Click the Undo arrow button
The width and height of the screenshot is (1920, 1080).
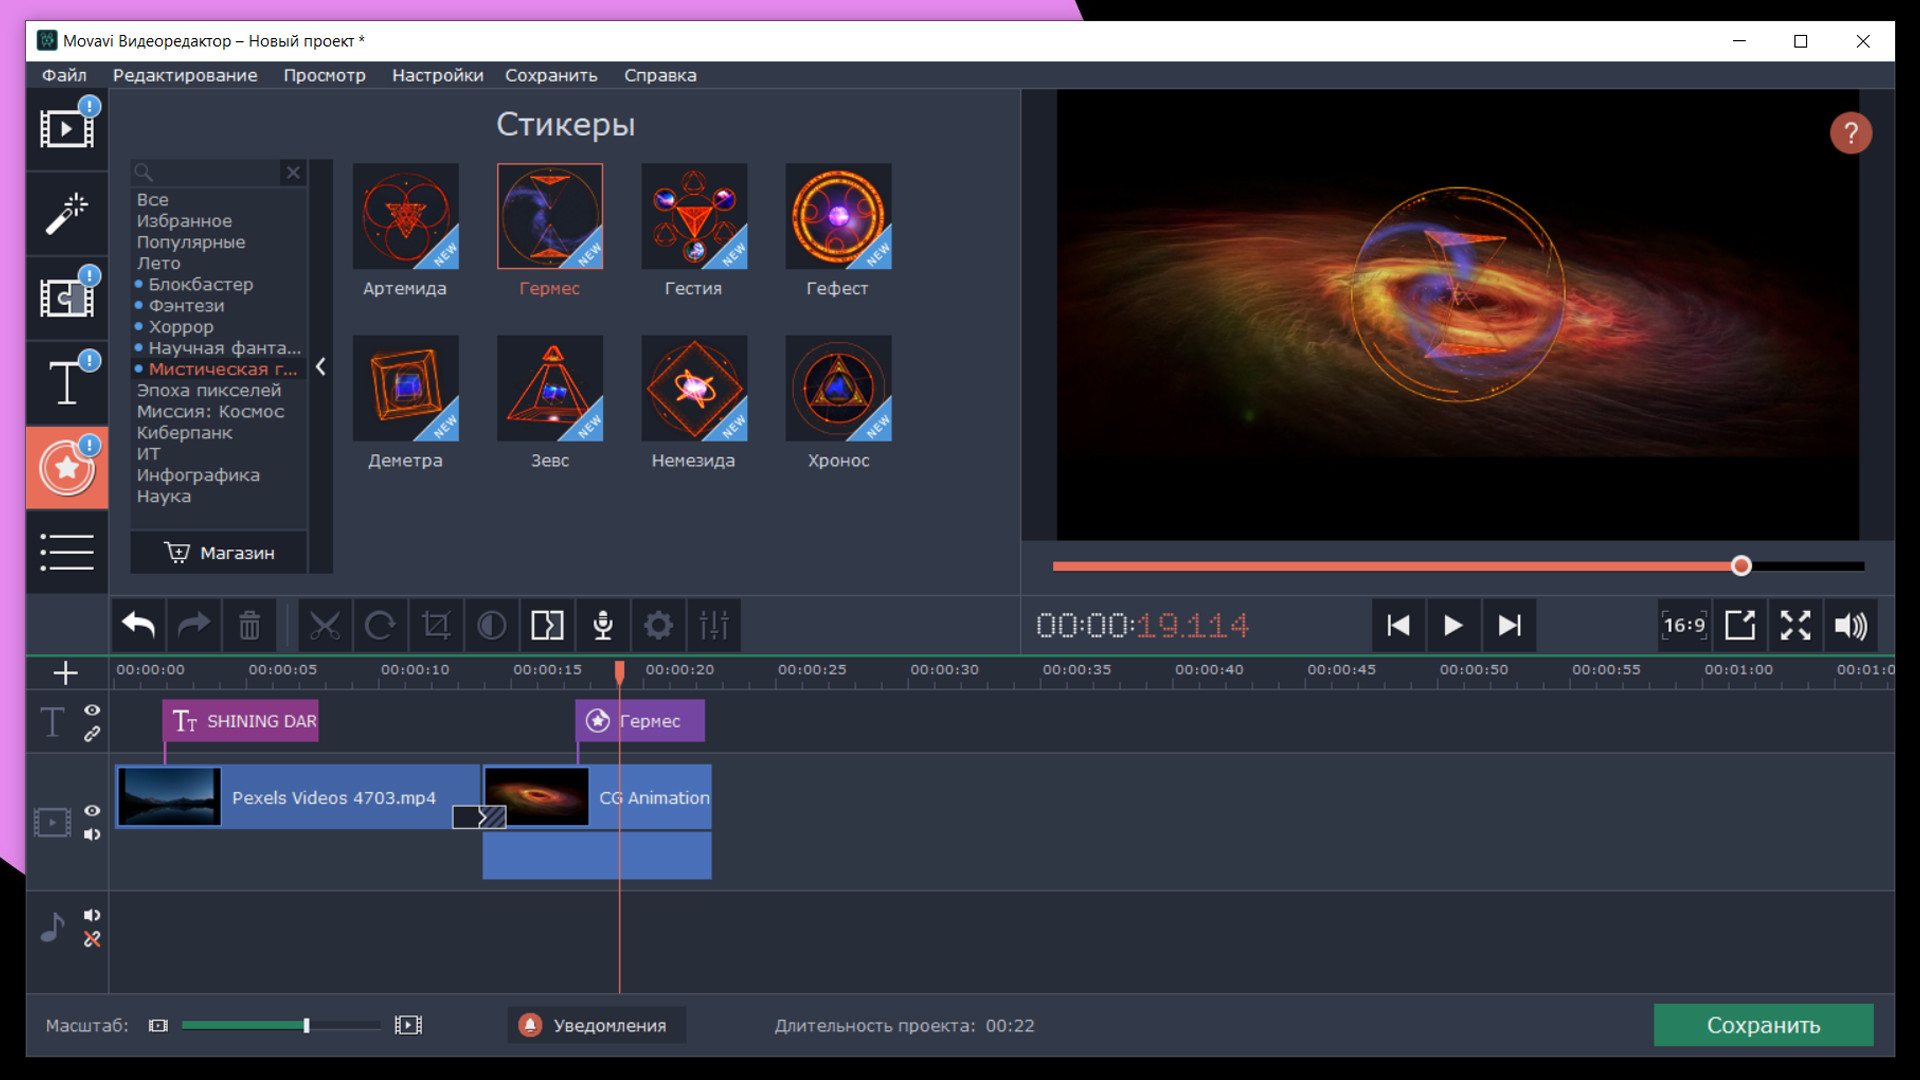[138, 626]
